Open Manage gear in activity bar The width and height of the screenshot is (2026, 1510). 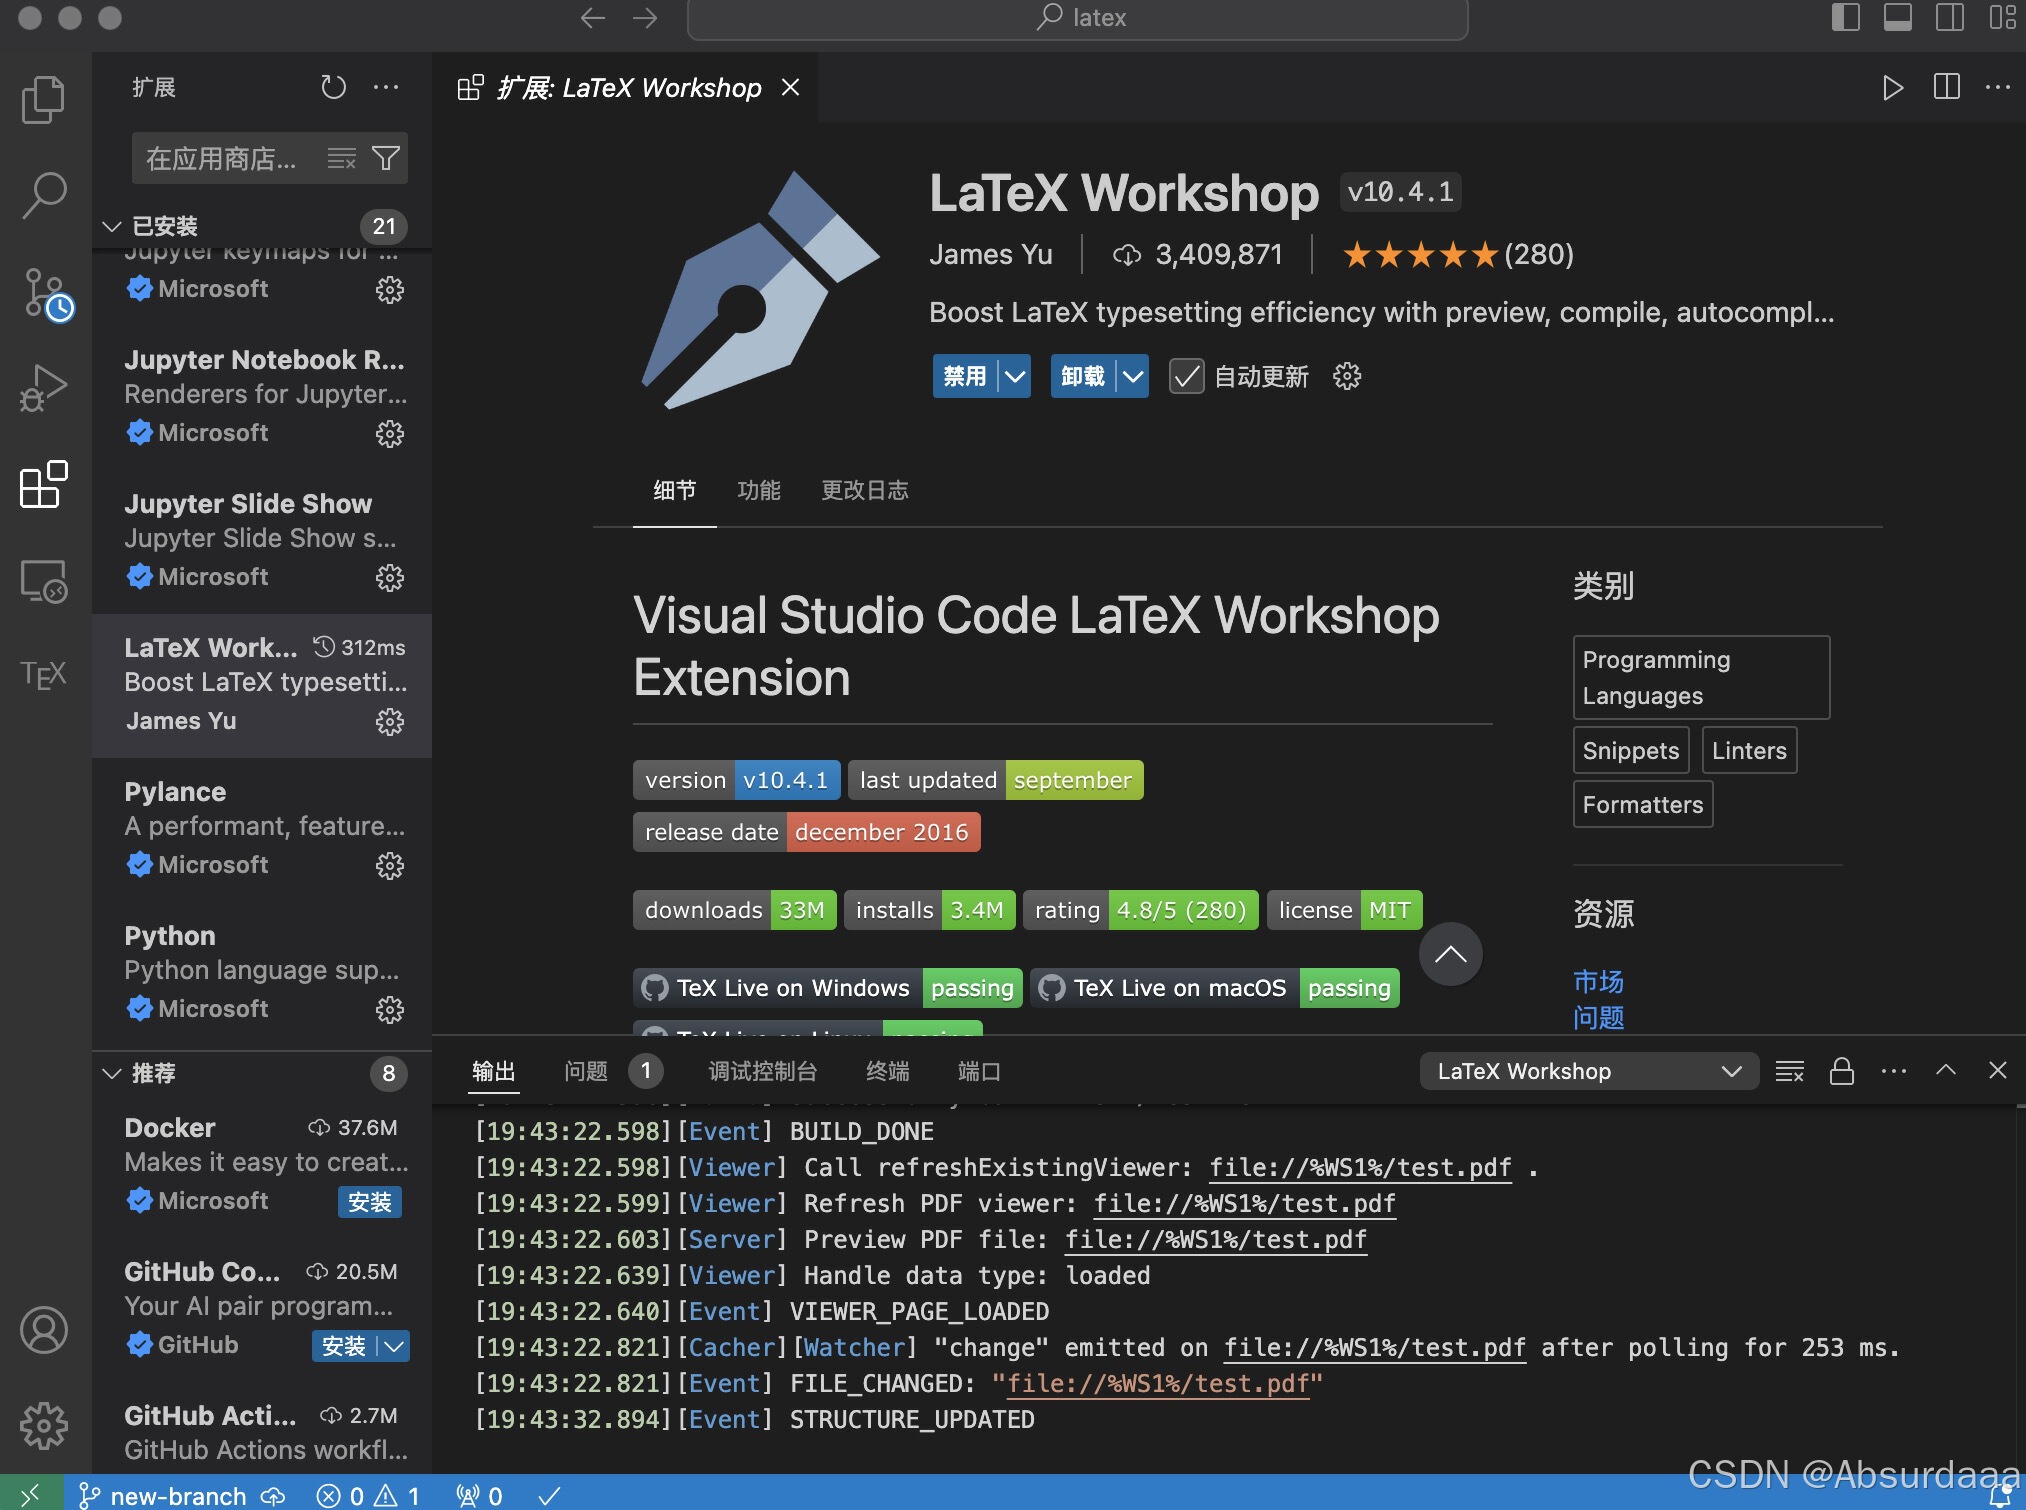[44, 1425]
